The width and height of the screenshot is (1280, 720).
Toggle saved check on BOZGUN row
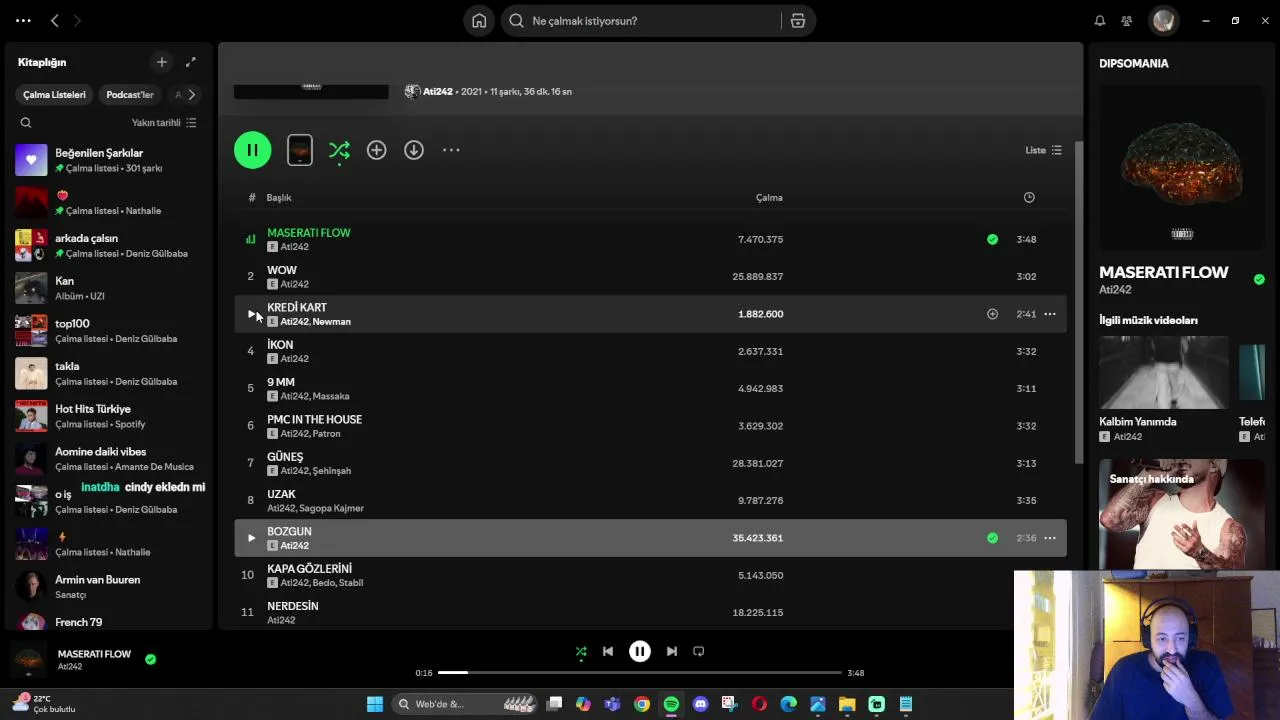[992, 538]
